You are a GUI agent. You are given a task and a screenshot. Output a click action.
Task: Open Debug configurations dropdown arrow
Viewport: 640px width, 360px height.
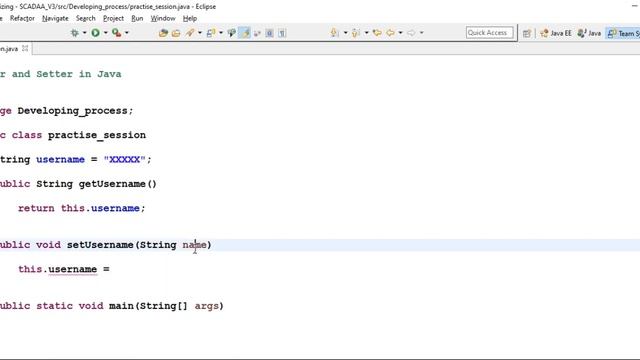point(84,33)
